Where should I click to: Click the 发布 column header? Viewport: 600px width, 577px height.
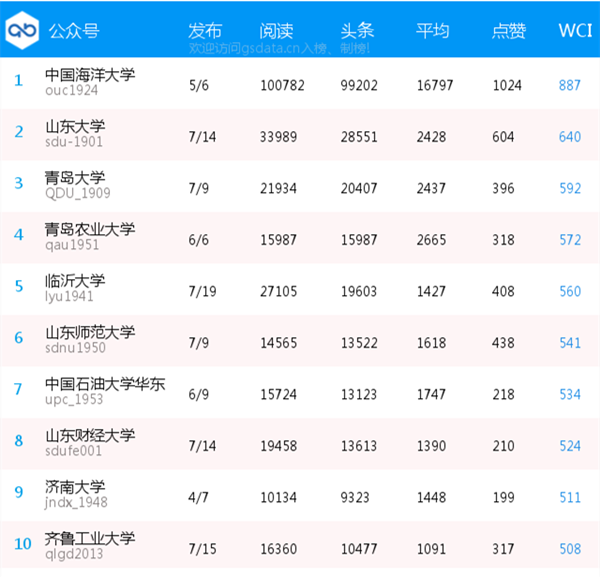205,31
